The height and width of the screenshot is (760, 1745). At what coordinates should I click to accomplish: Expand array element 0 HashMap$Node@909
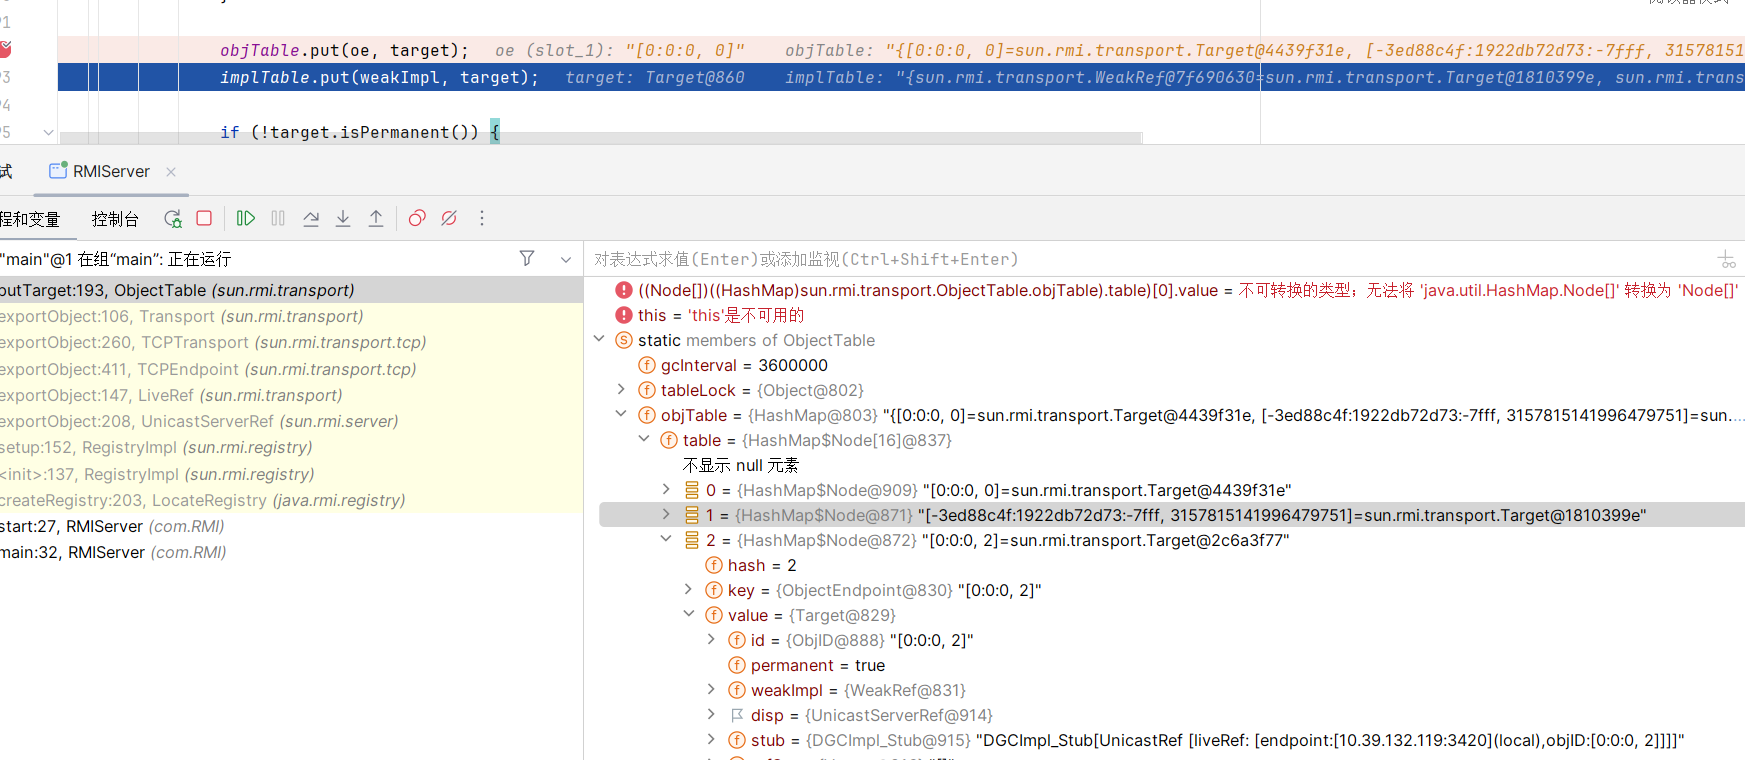tap(666, 489)
